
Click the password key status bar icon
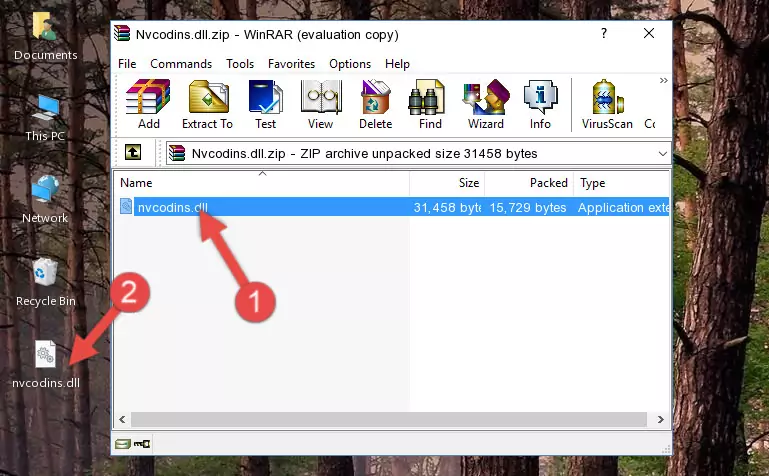[142, 444]
